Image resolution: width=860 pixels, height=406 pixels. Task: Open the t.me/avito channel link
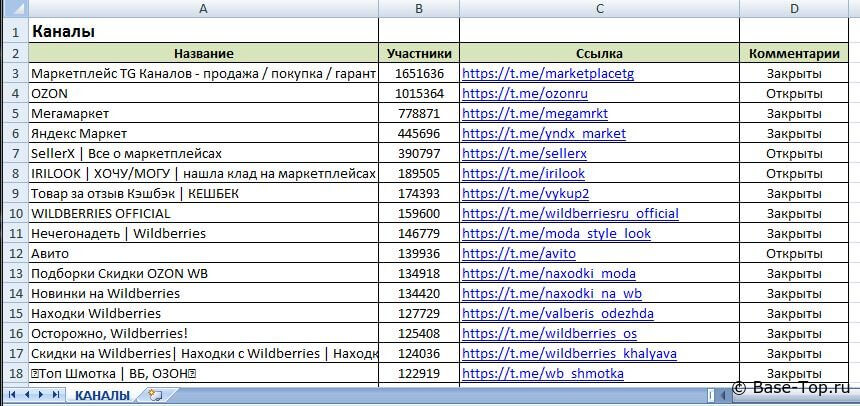(x=518, y=254)
